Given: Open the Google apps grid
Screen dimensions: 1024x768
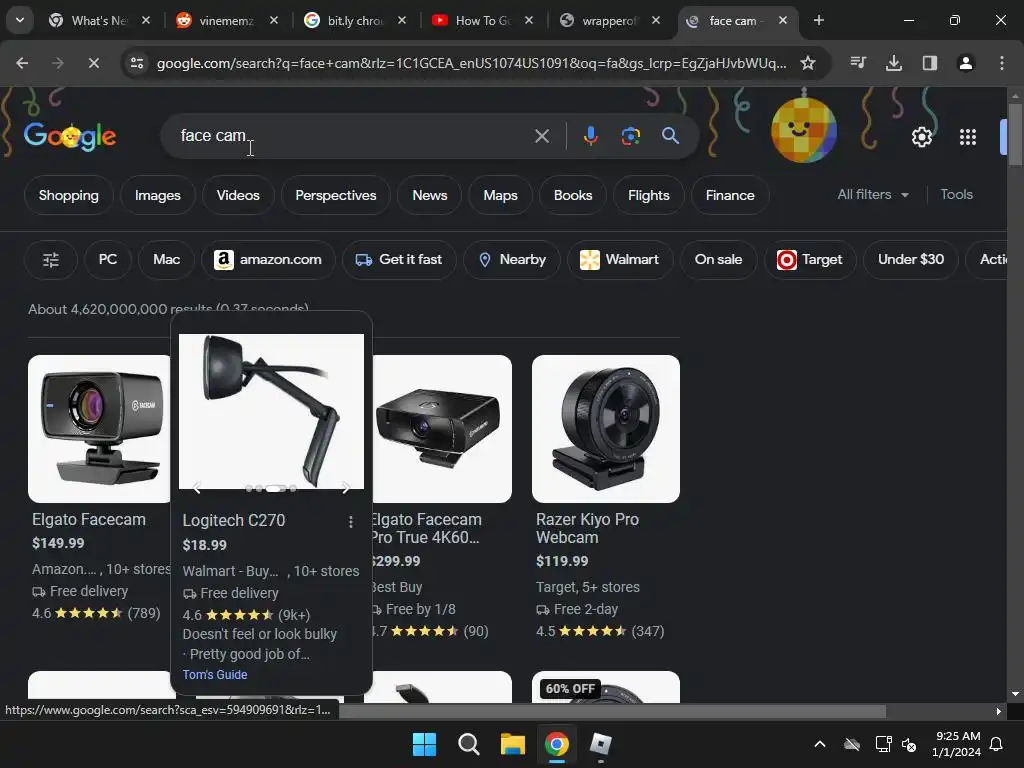Looking at the screenshot, I should click(x=968, y=136).
